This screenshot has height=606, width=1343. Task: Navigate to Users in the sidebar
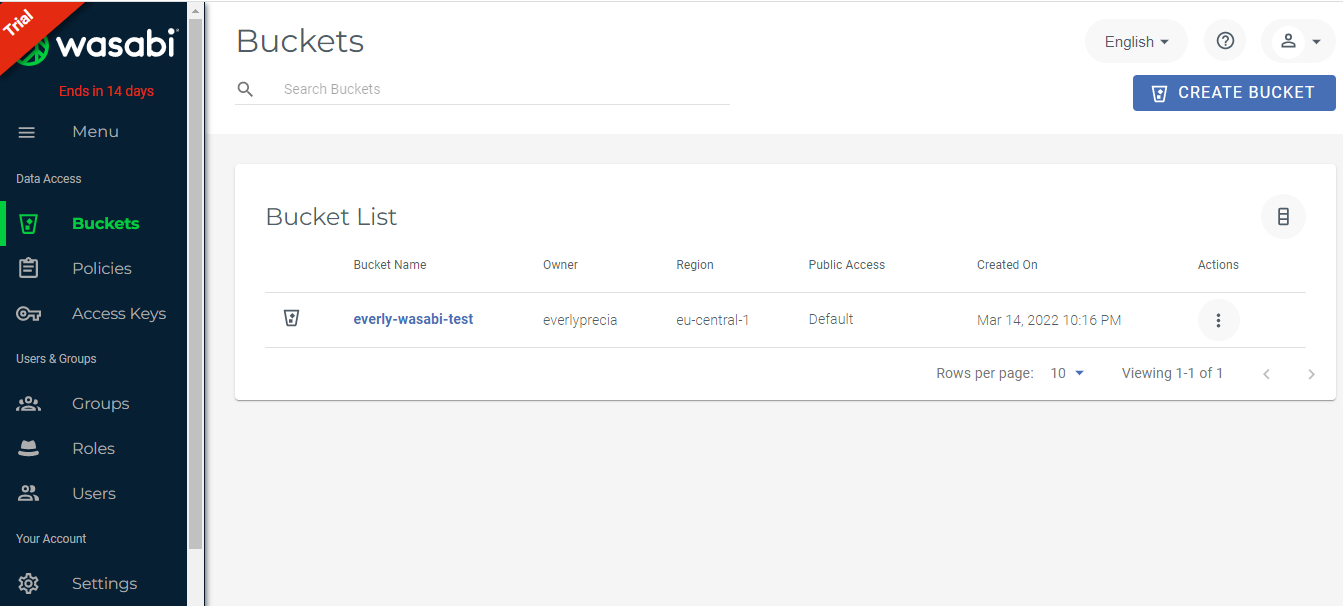94,493
